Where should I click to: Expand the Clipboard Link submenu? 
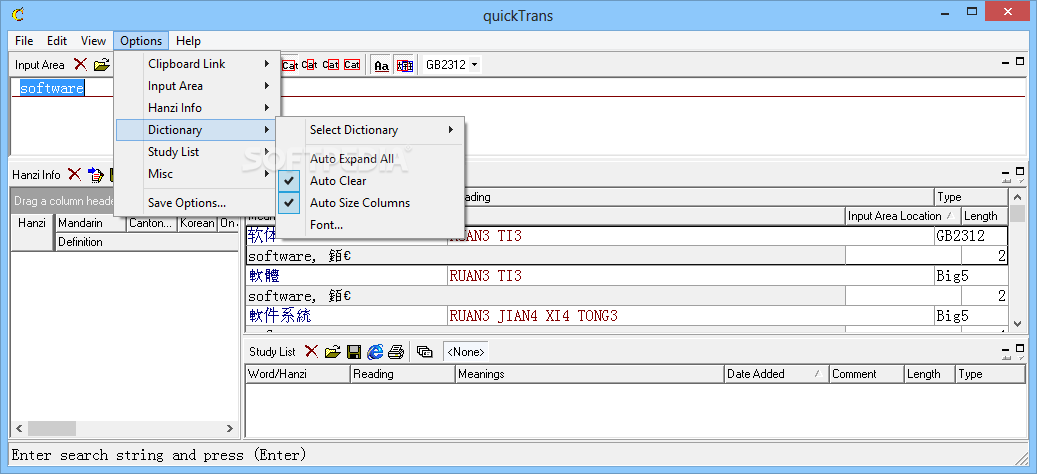tap(197, 64)
